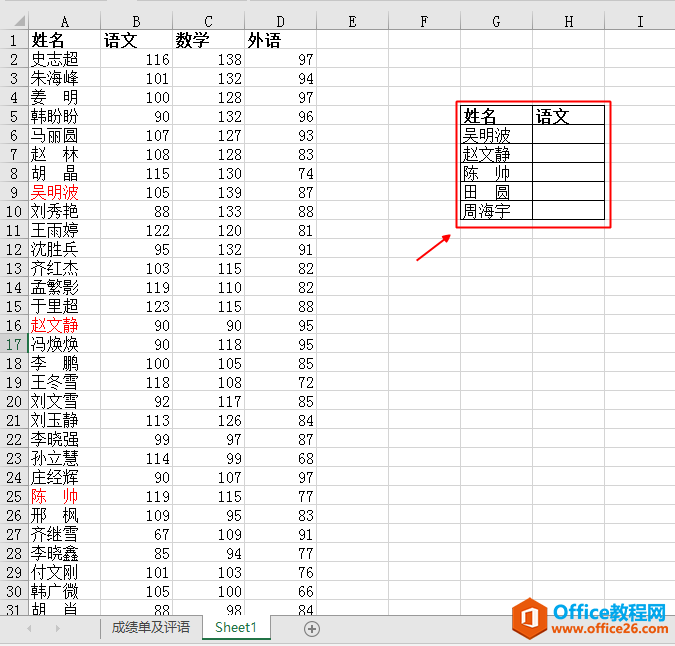Click 语文 score 123 for 于里超
Image resolution: width=675 pixels, height=646 pixels.
click(136, 306)
